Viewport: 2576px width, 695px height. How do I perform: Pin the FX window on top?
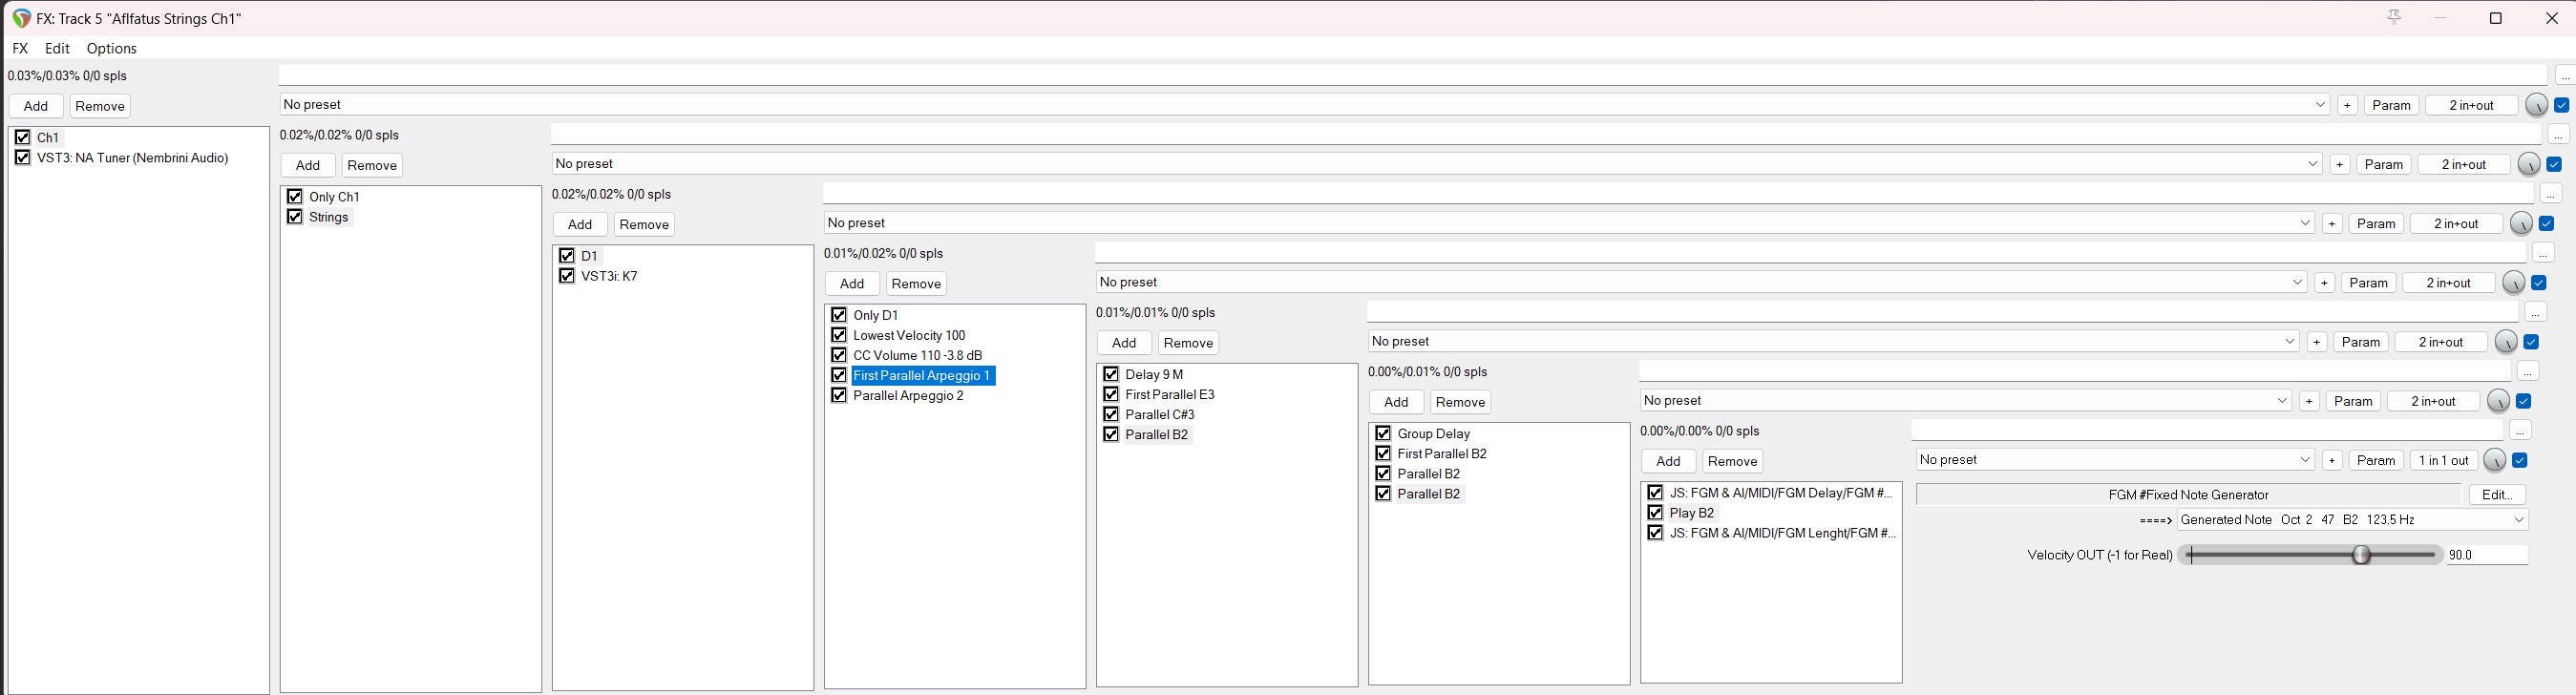[2393, 17]
